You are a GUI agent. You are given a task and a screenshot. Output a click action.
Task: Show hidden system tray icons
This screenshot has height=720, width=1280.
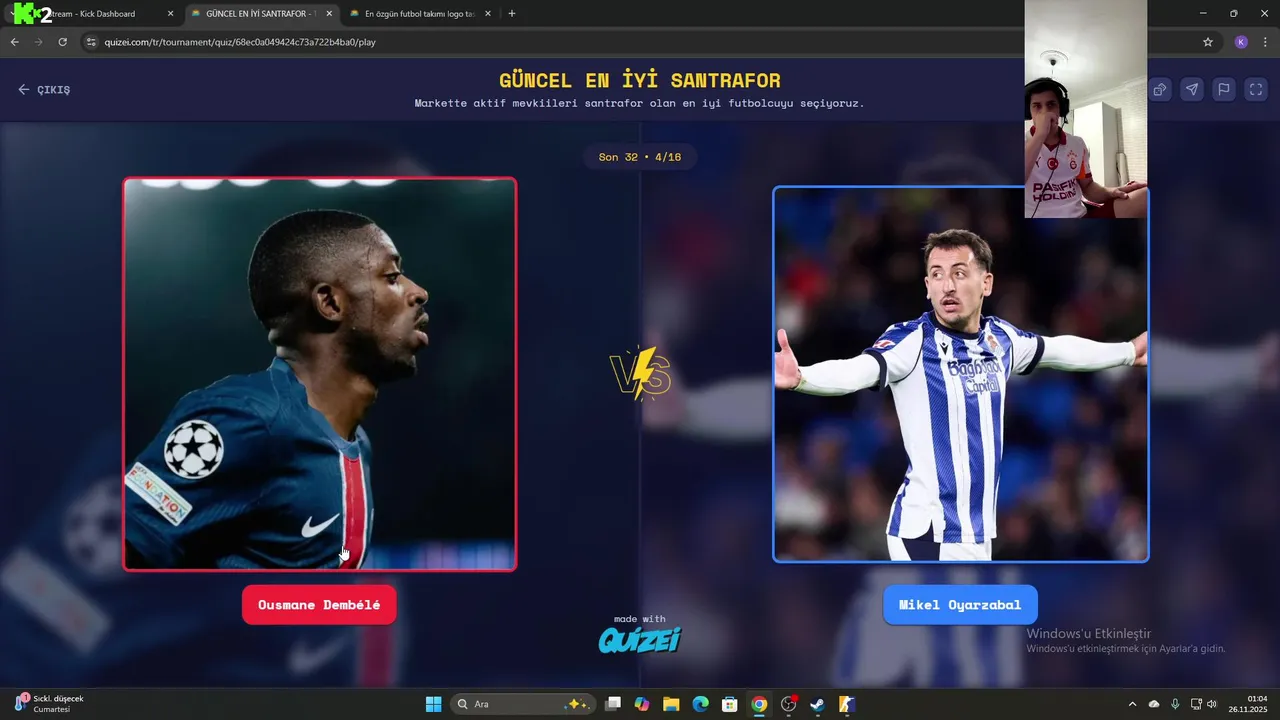[x=1132, y=704]
